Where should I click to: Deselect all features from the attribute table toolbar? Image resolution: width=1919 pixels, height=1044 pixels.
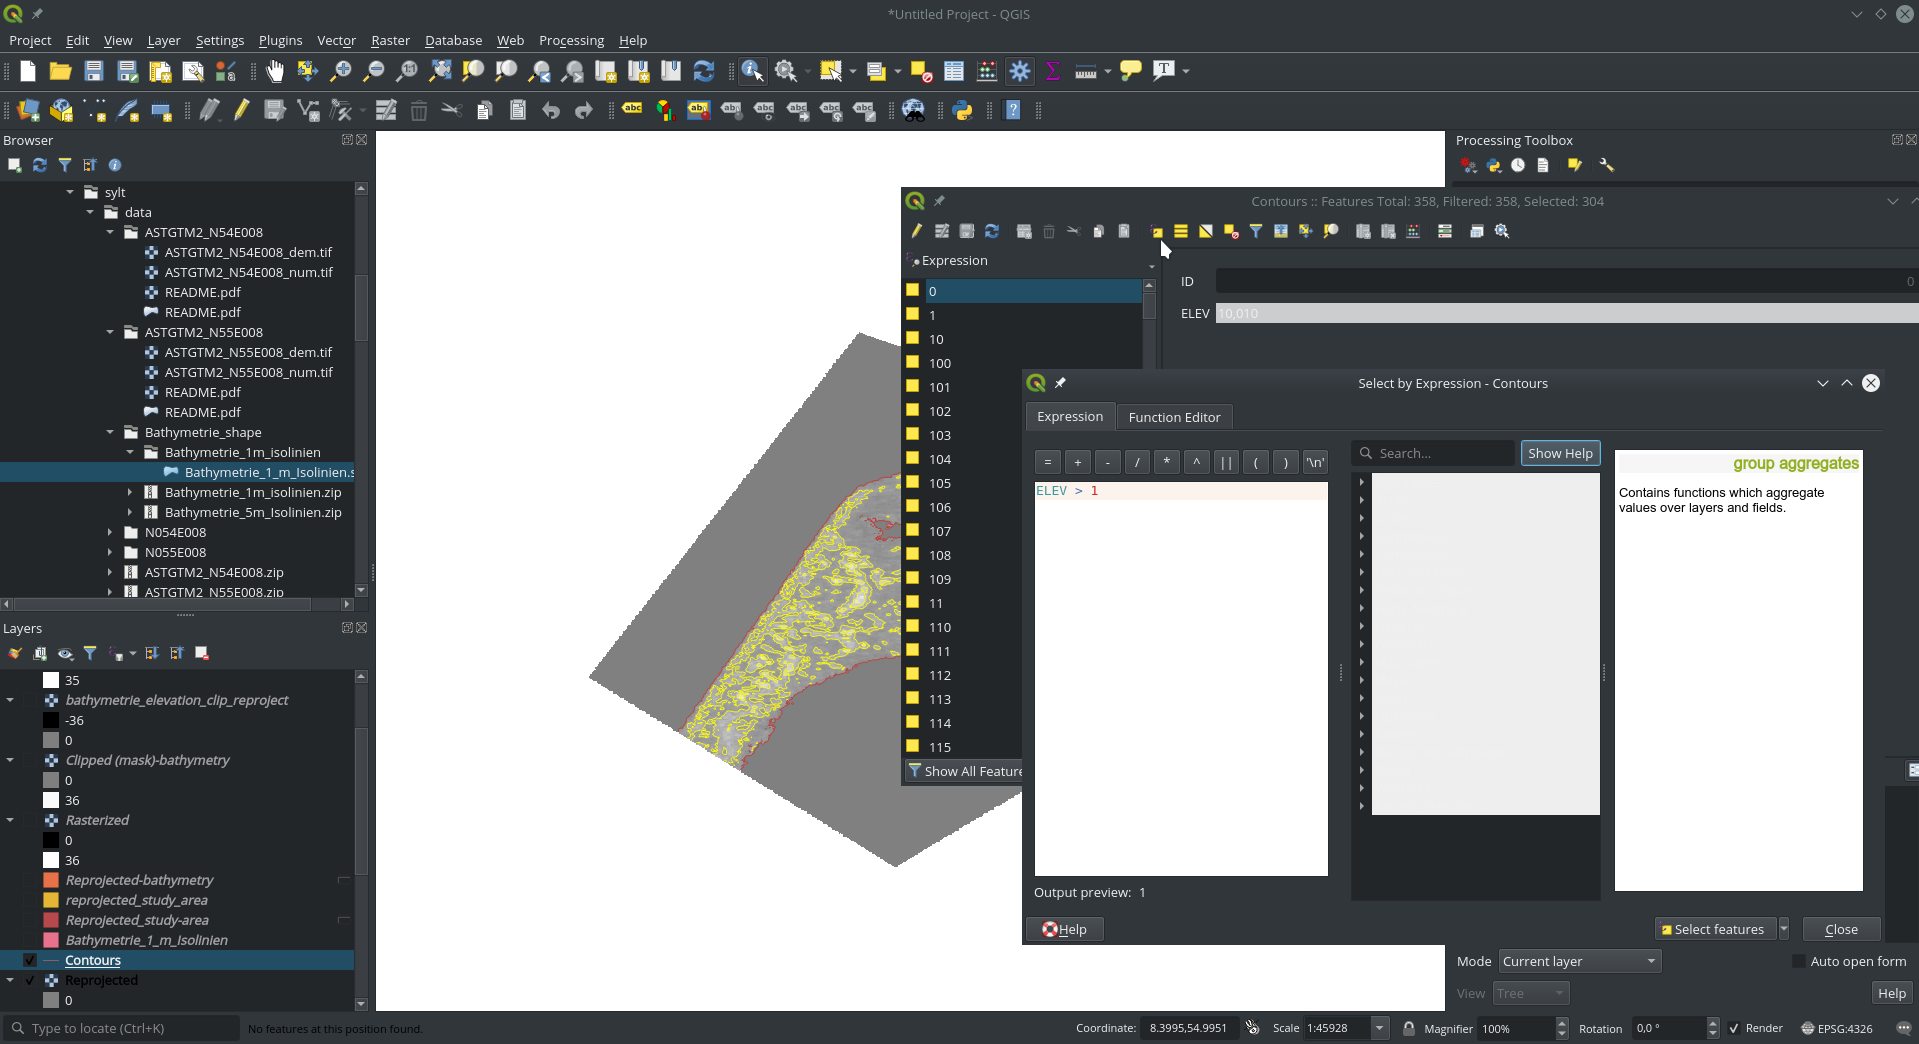point(1229,231)
